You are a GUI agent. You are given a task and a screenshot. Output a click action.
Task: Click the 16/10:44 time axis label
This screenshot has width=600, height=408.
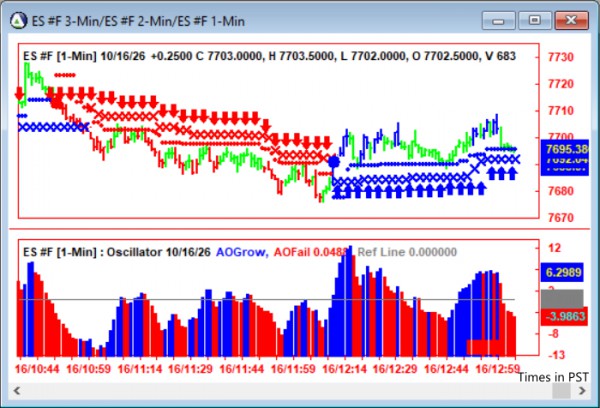click(x=37, y=369)
